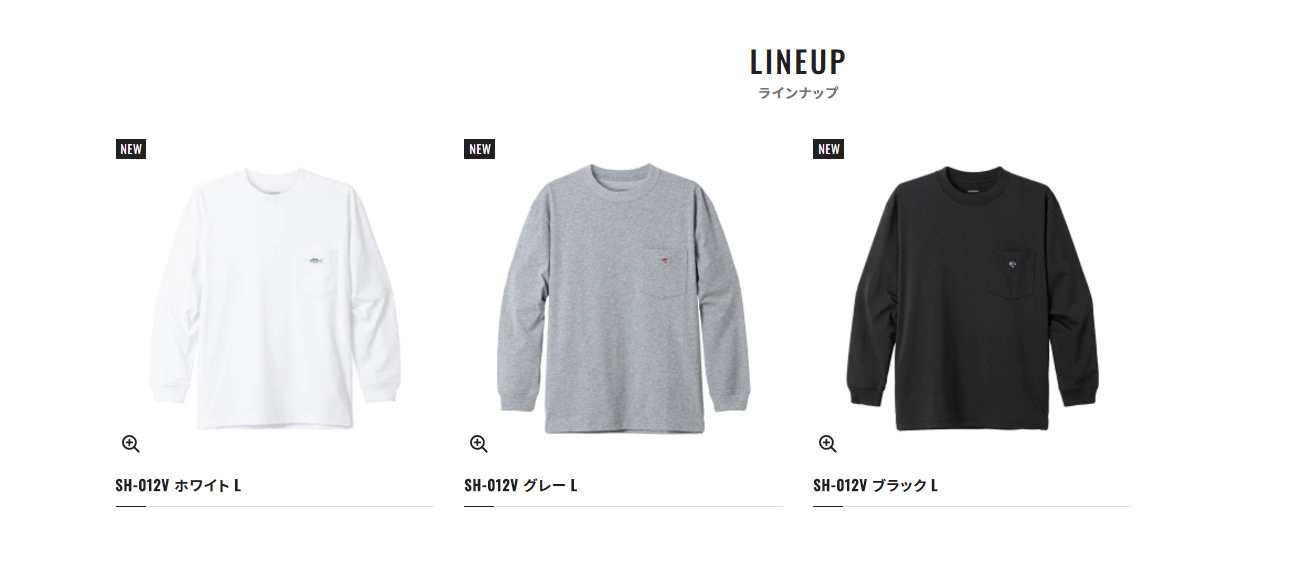Click the pocket emblem on the gray shirt
This screenshot has height=566, width=1290.
(660, 263)
